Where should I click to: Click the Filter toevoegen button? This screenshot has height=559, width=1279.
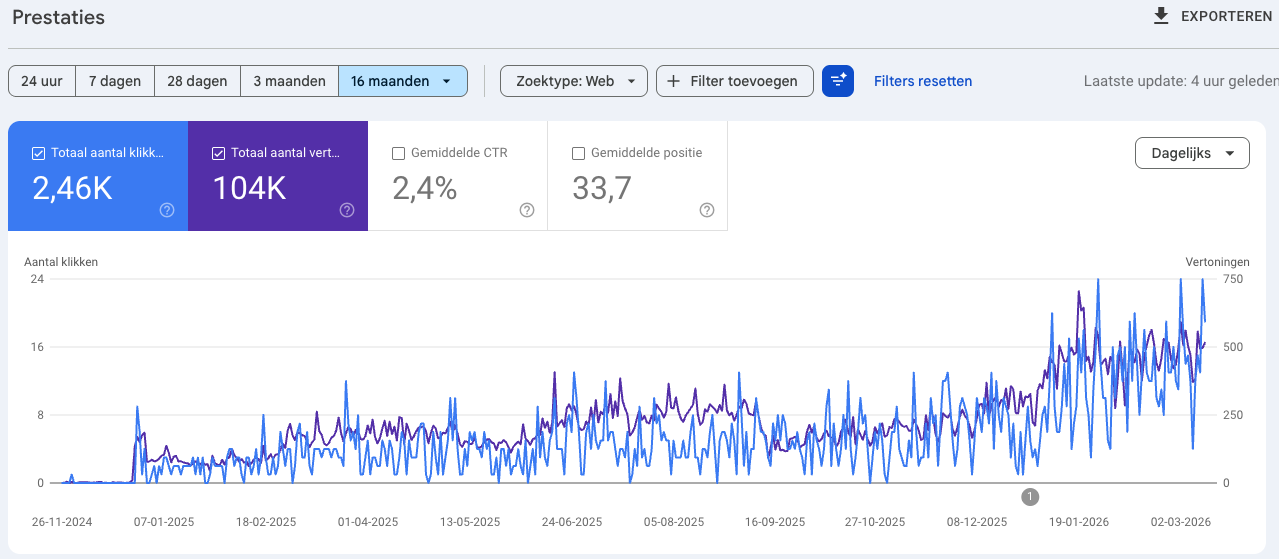(735, 81)
